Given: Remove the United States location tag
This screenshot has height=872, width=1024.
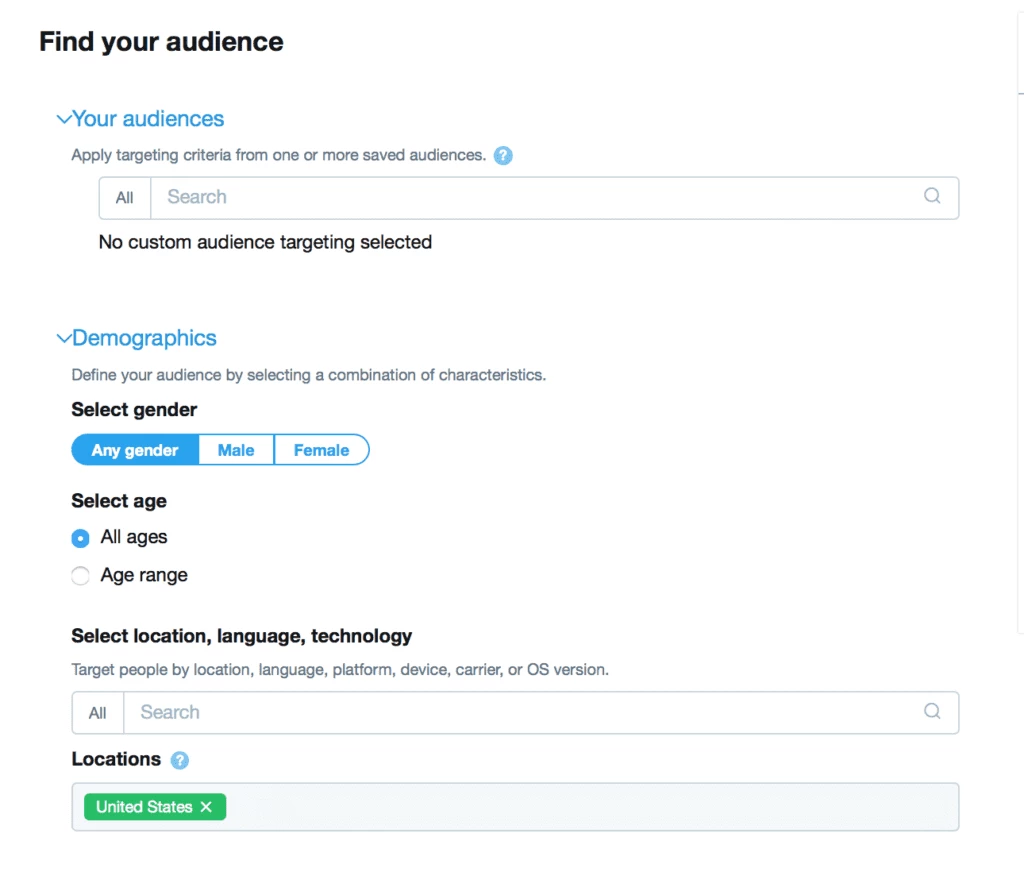Looking at the screenshot, I should [206, 807].
